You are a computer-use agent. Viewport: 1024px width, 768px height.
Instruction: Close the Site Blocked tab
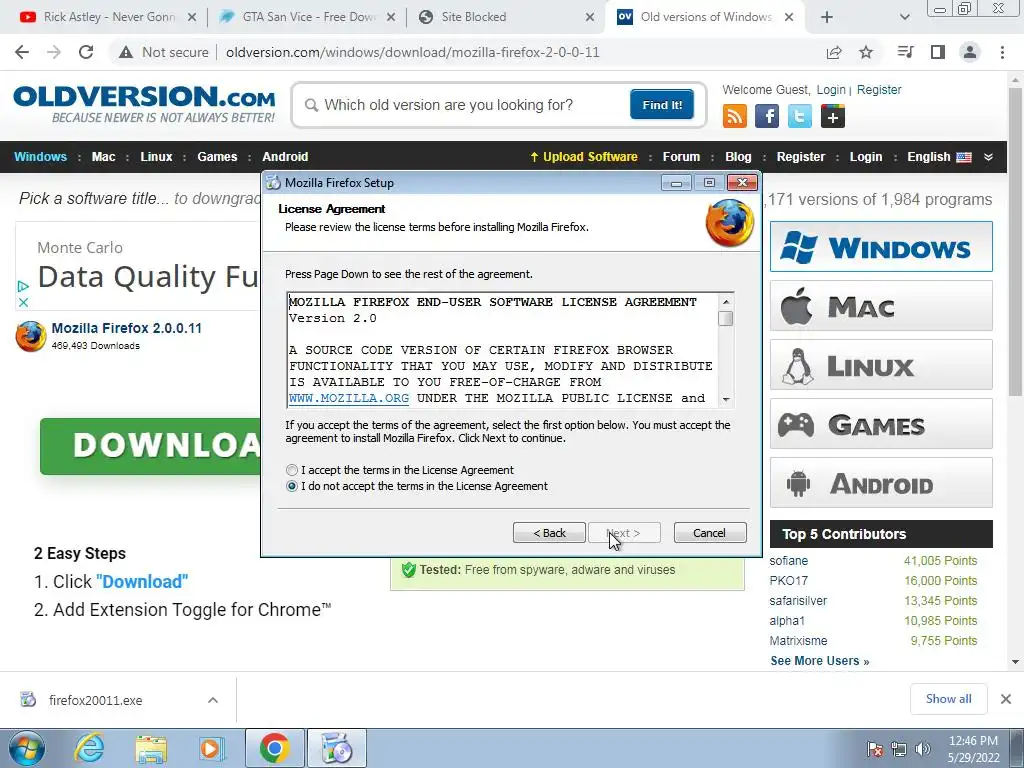click(590, 17)
